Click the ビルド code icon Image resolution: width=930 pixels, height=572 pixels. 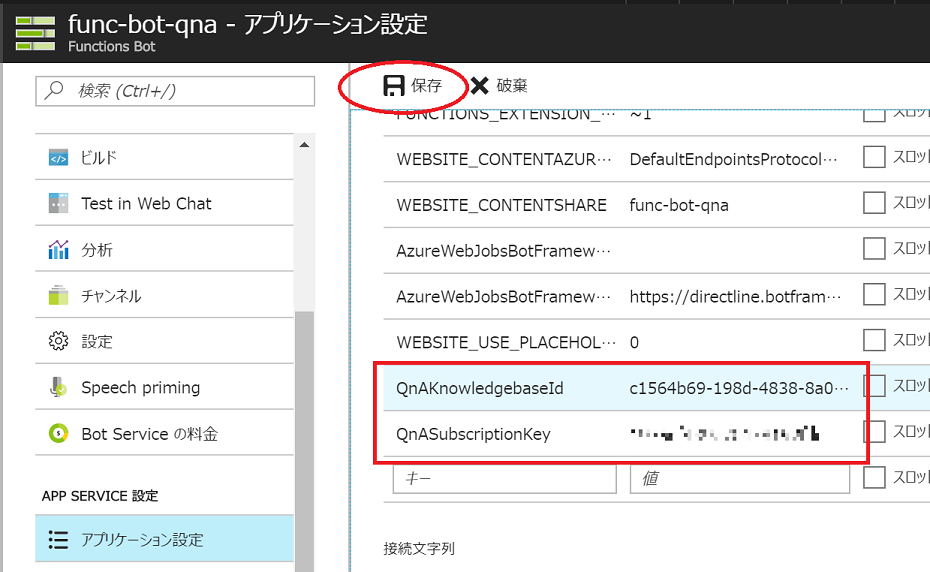pos(58,158)
